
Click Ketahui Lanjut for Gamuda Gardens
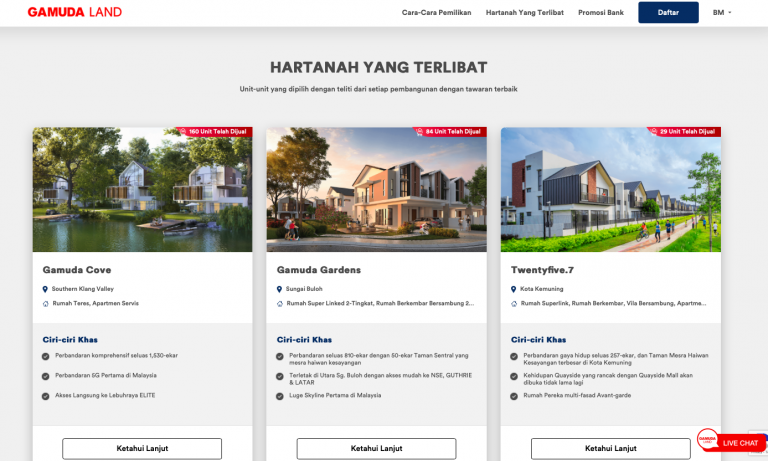[376, 448]
